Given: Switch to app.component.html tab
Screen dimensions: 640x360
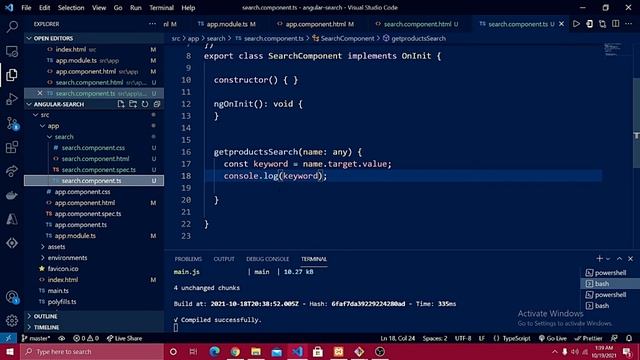Looking at the screenshot, I should click(316, 24).
